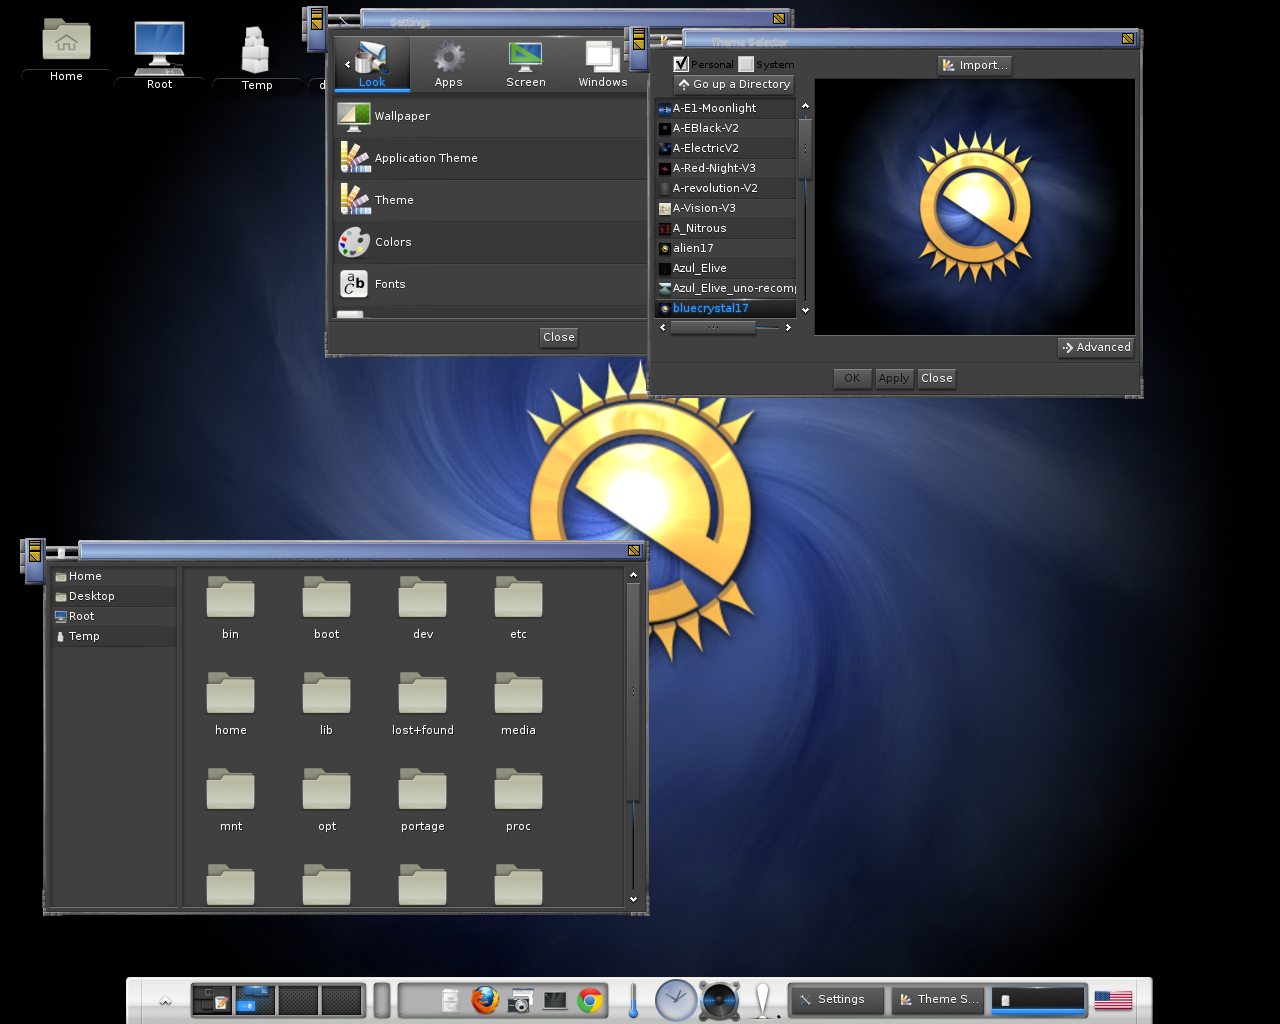Viewport: 1280px width, 1024px height.
Task: Select the Azul_Elive theme
Action: click(725, 268)
